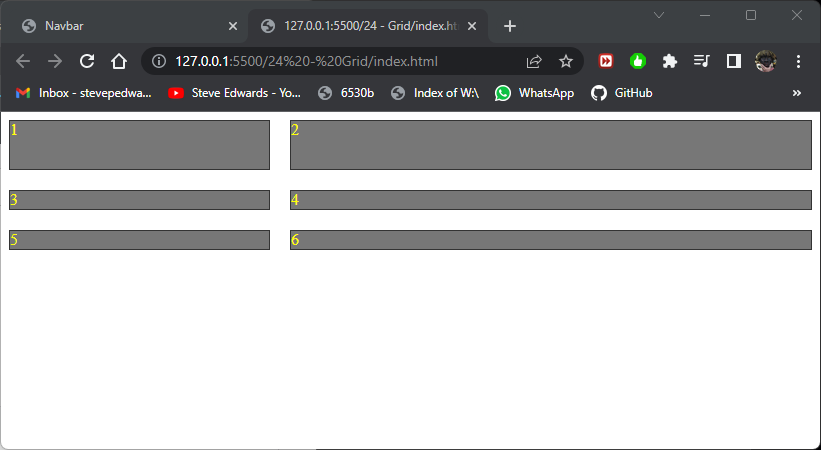
Task: Bookmark this page with the star
Action: (x=566, y=61)
